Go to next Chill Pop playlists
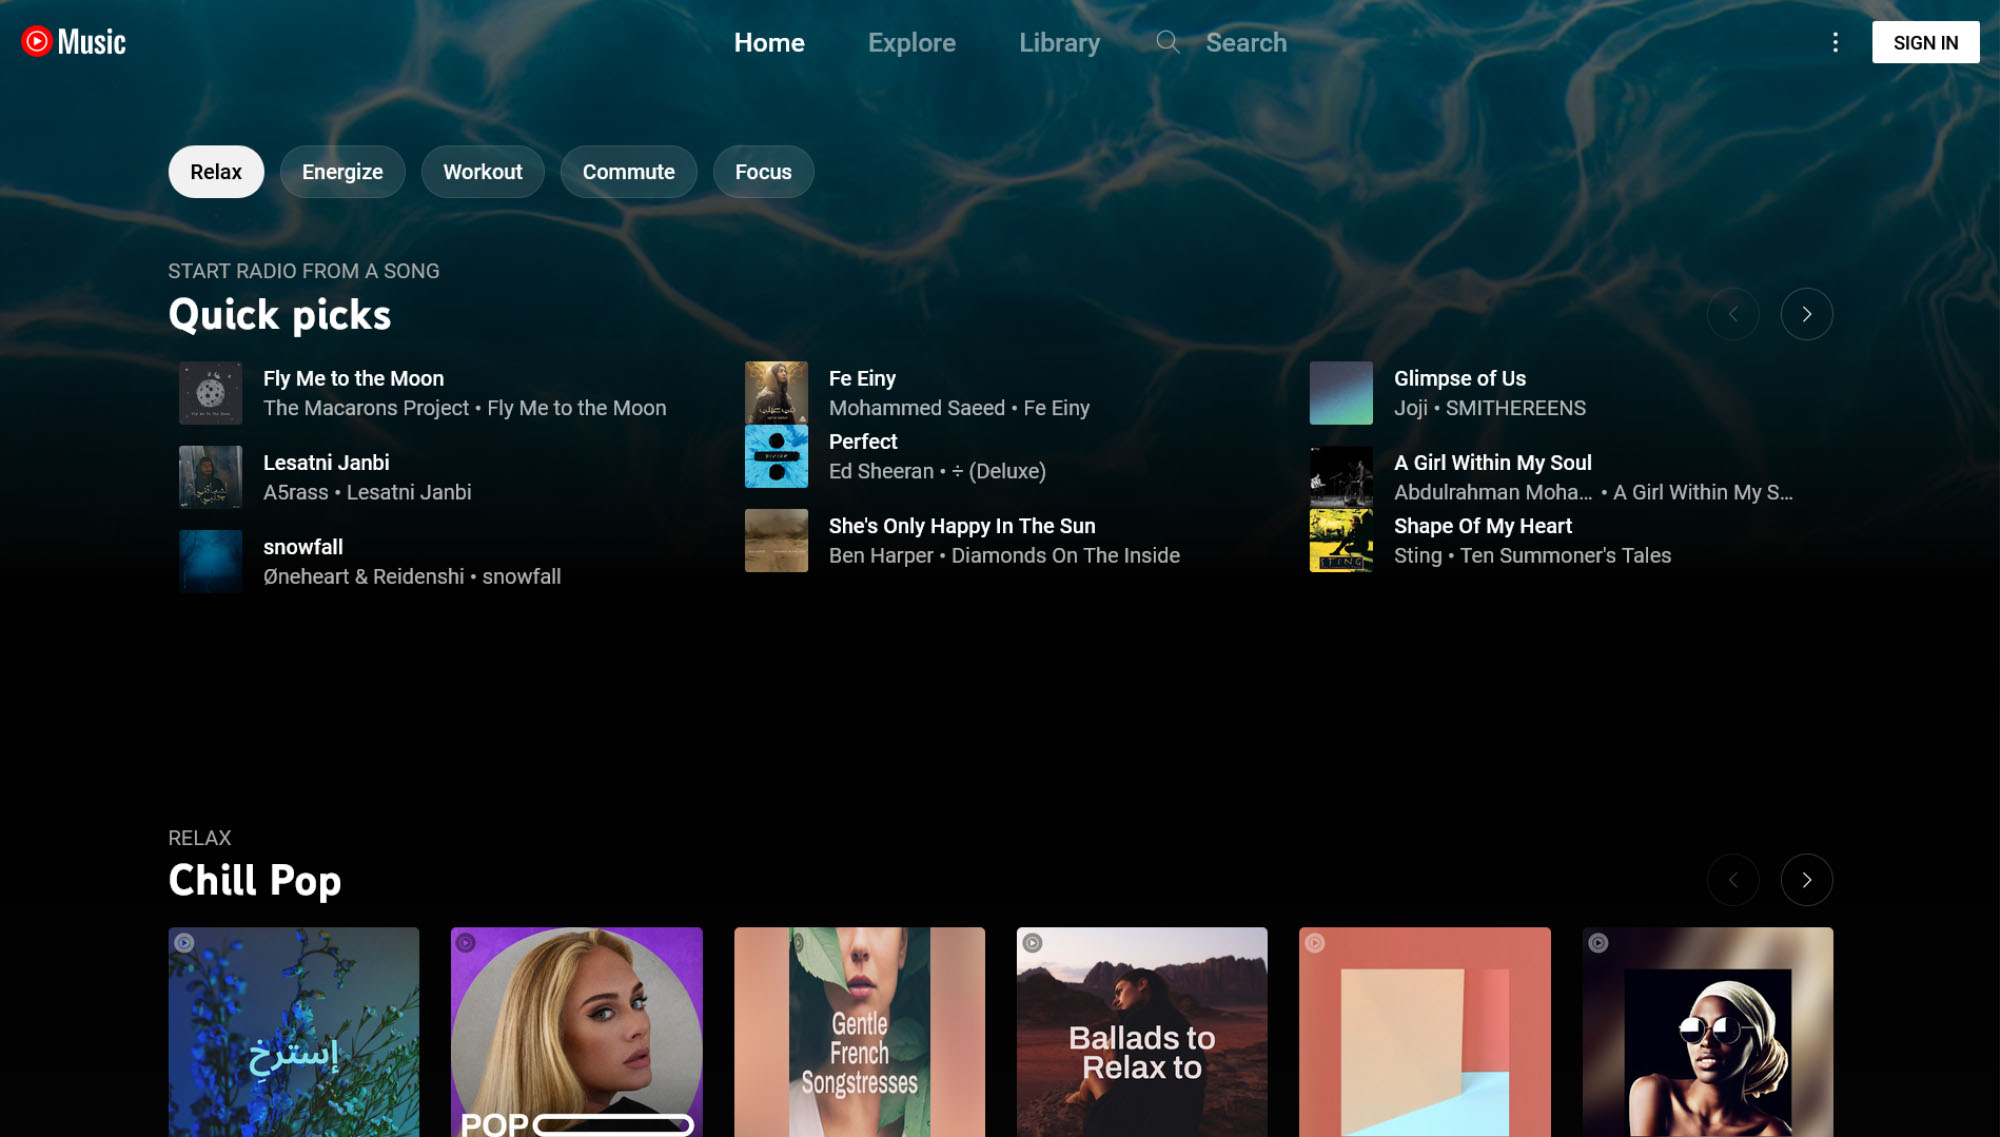 [x=1806, y=880]
